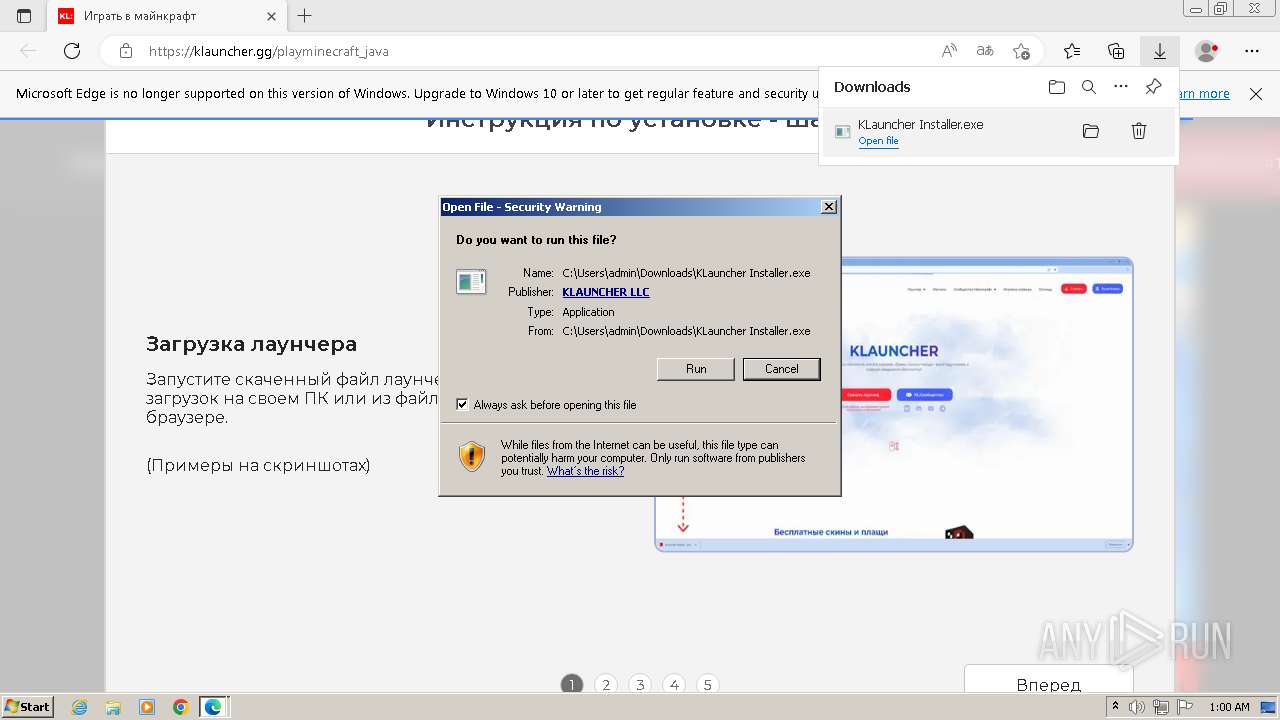Click the taskbar clock 1:00 AM
This screenshot has width=1280, height=720.
point(1229,707)
